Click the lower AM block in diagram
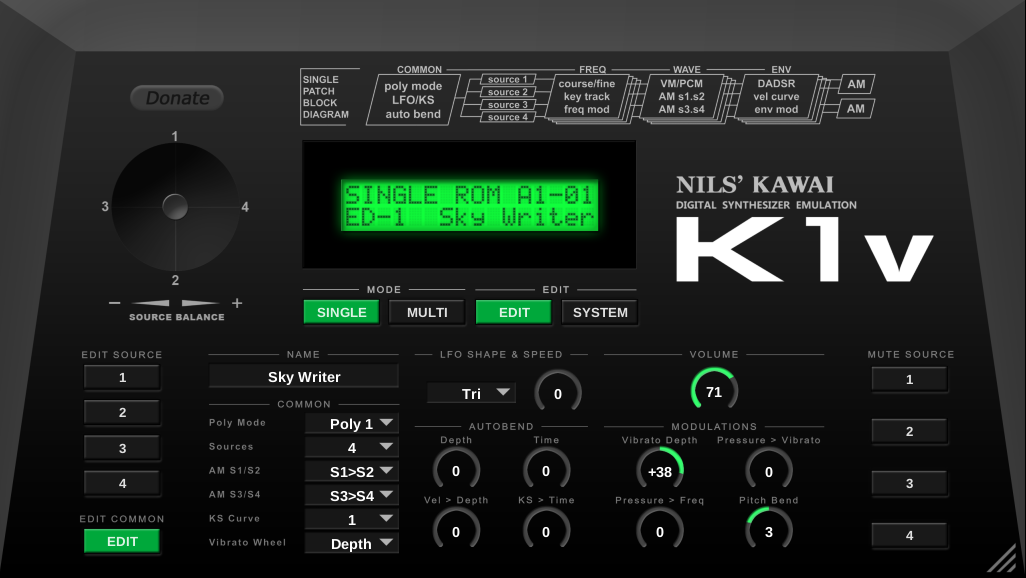This screenshot has height=578, width=1026. tap(856, 109)
